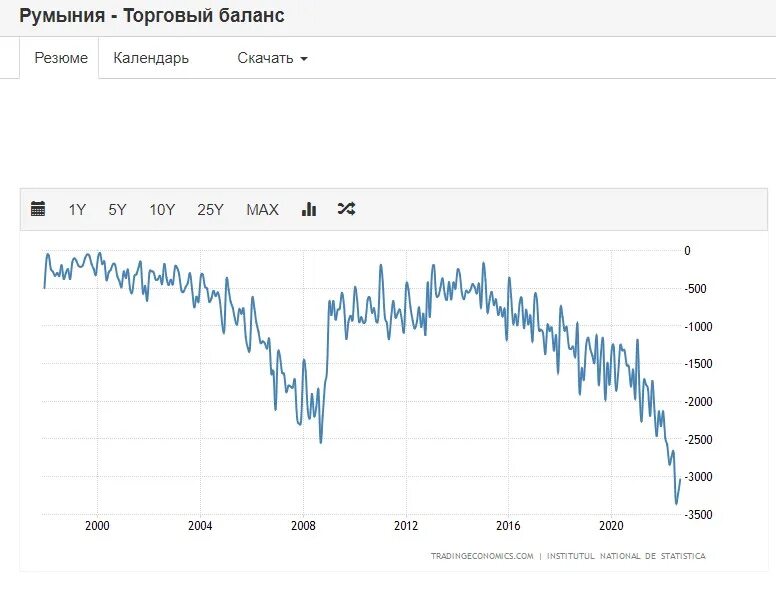Click the 2008 x-axis year label
The height and width of the screenshot is (612, 776).
[303, 525]
